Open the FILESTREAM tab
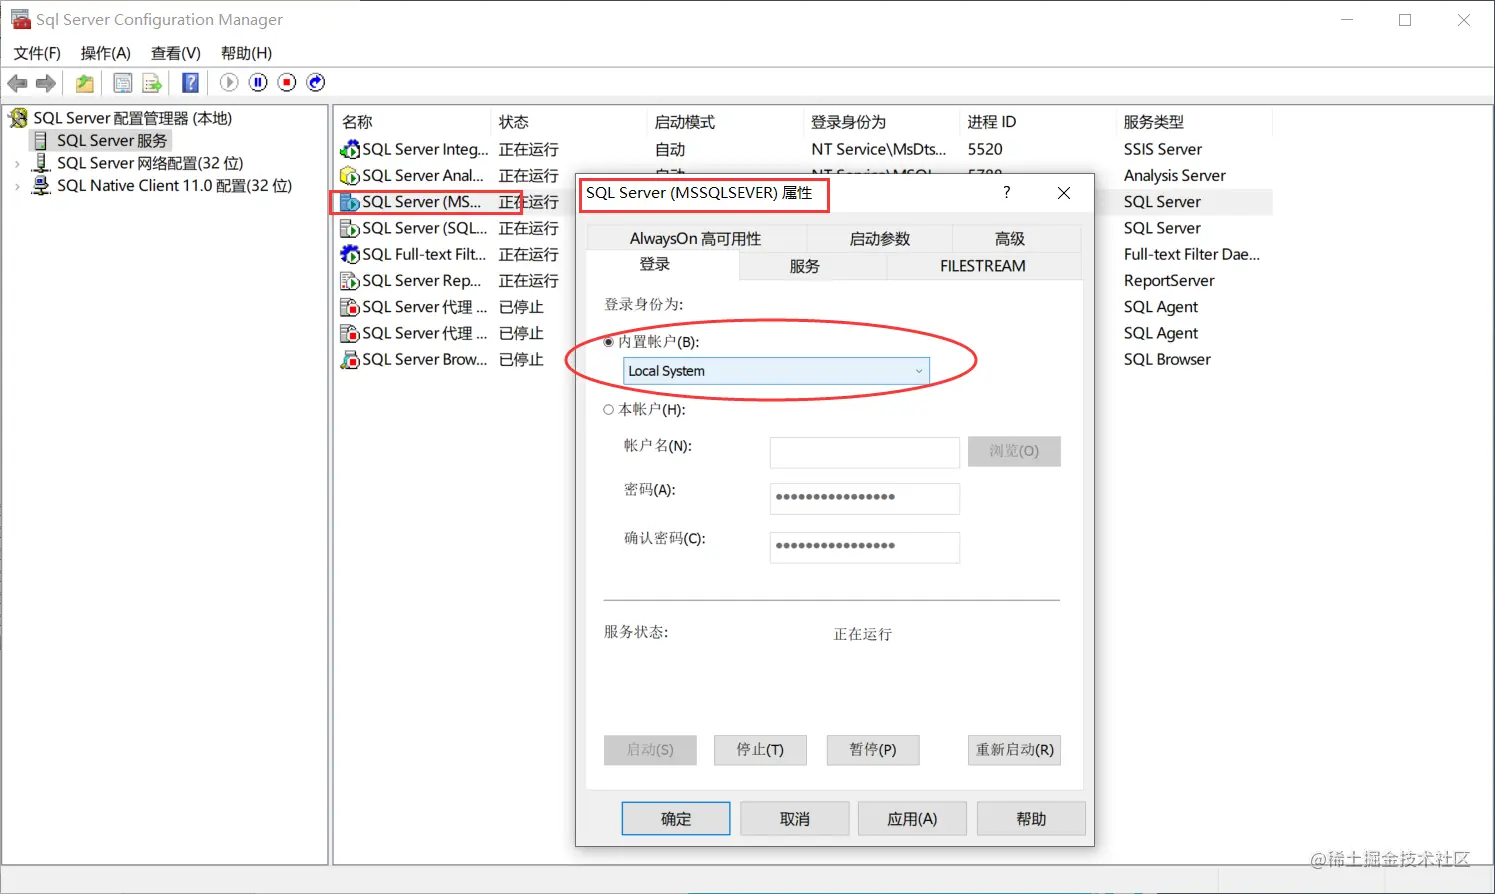Screen dimensions: 1495x894 click(983, 266)
